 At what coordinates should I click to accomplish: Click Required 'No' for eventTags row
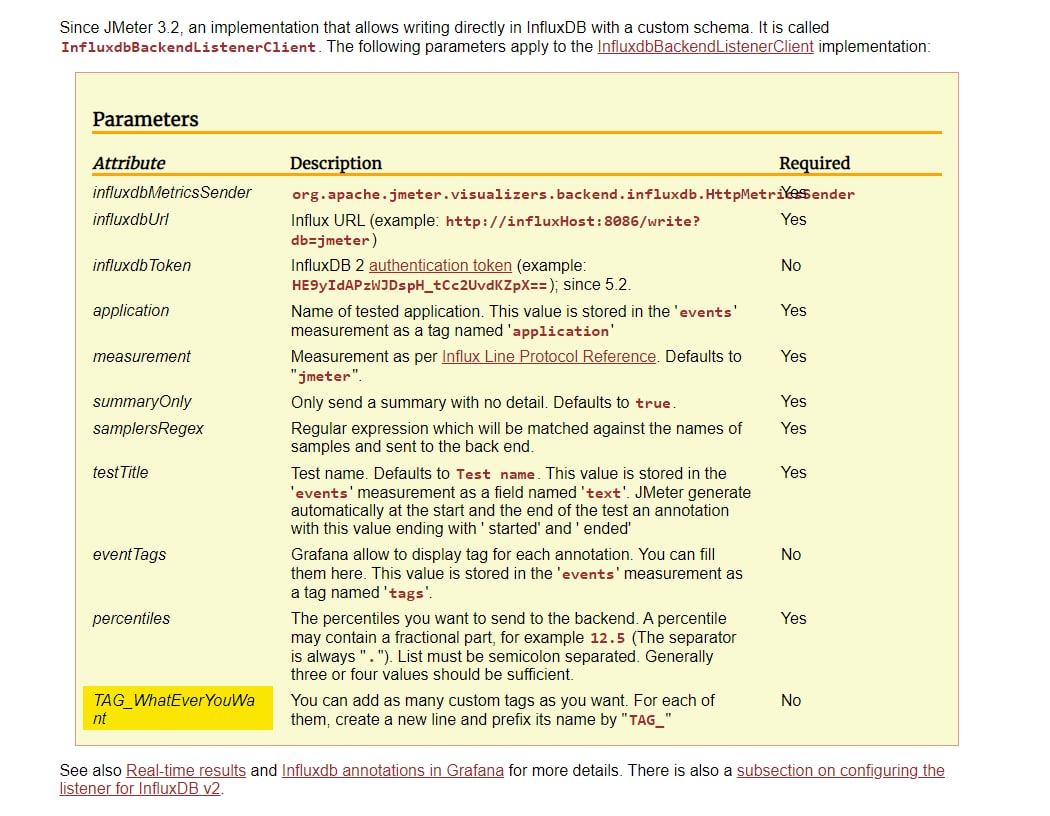coord(791,555)
